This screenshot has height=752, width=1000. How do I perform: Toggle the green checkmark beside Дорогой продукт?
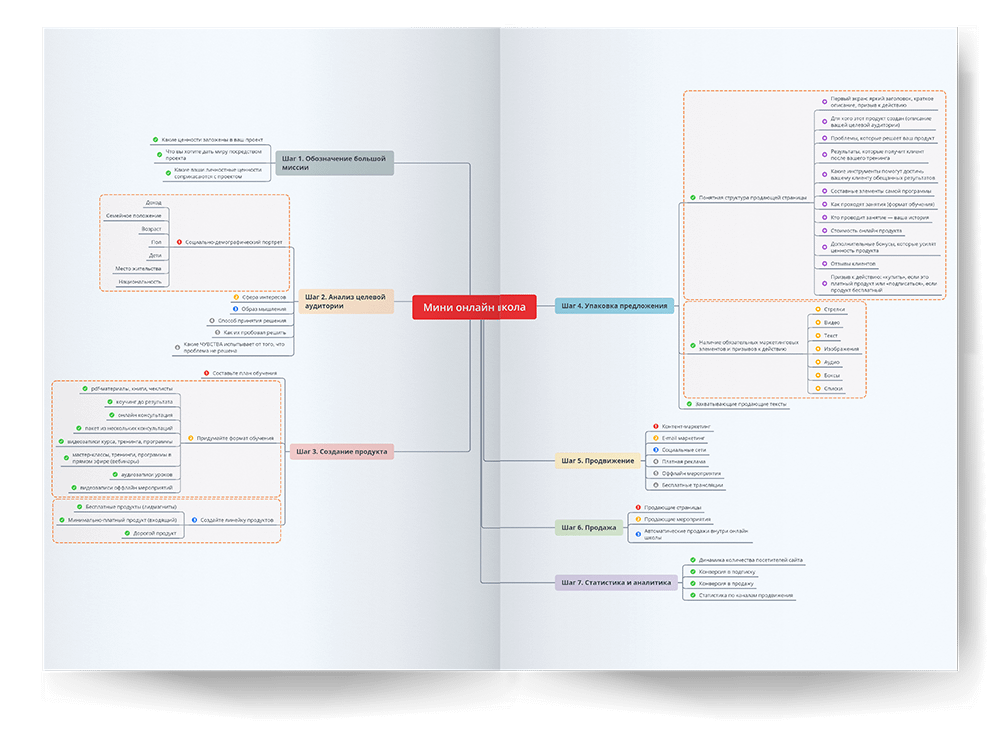click(x=124, y=533)
